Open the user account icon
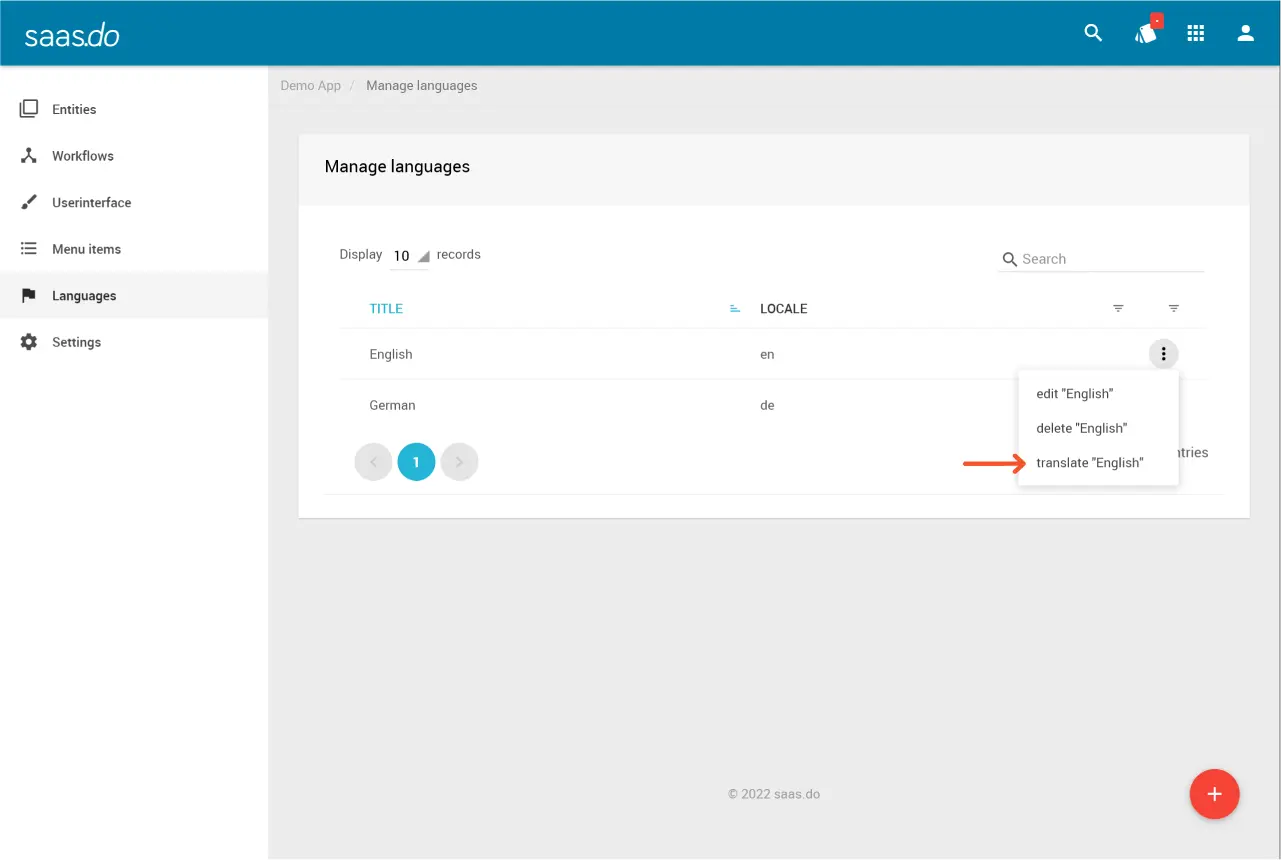The image size is (1281, 860). 1245,33
